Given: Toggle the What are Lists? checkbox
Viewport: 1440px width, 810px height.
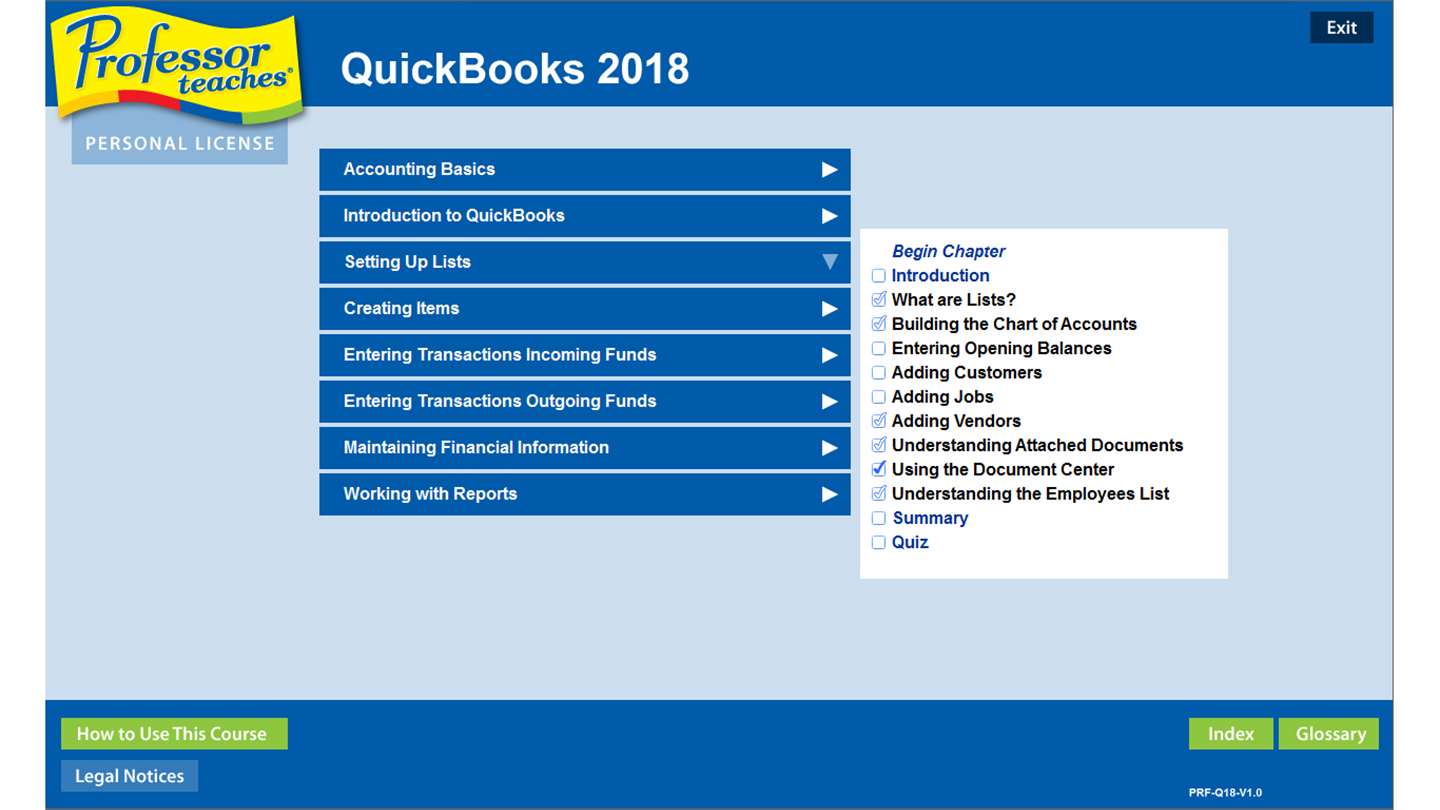Looking at the screenshot, I should (x=879, y=300).
